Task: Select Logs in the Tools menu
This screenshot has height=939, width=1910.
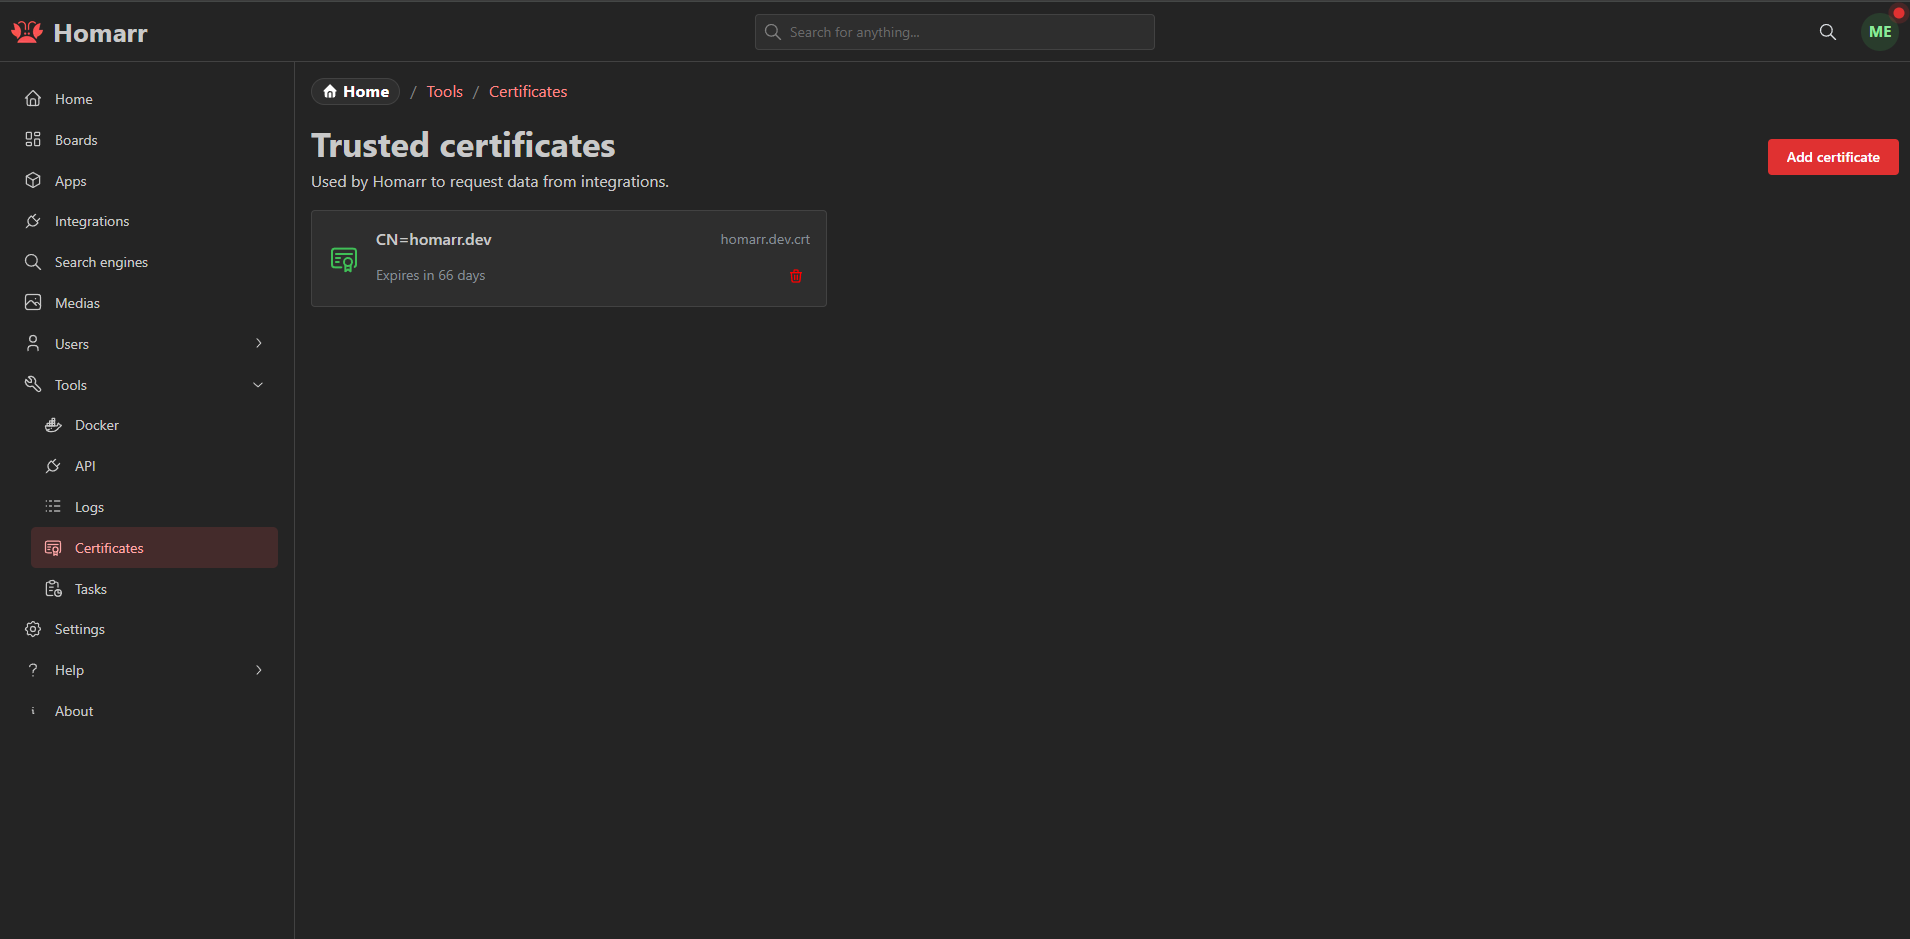Action: 89,507
